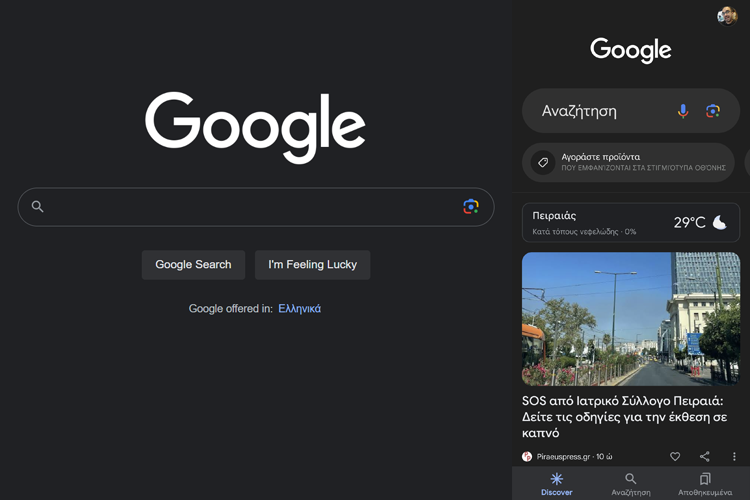Click the Piraeuspress.gr source label
The height and width of the screenshot is (500, 750).
click(563, 456)
